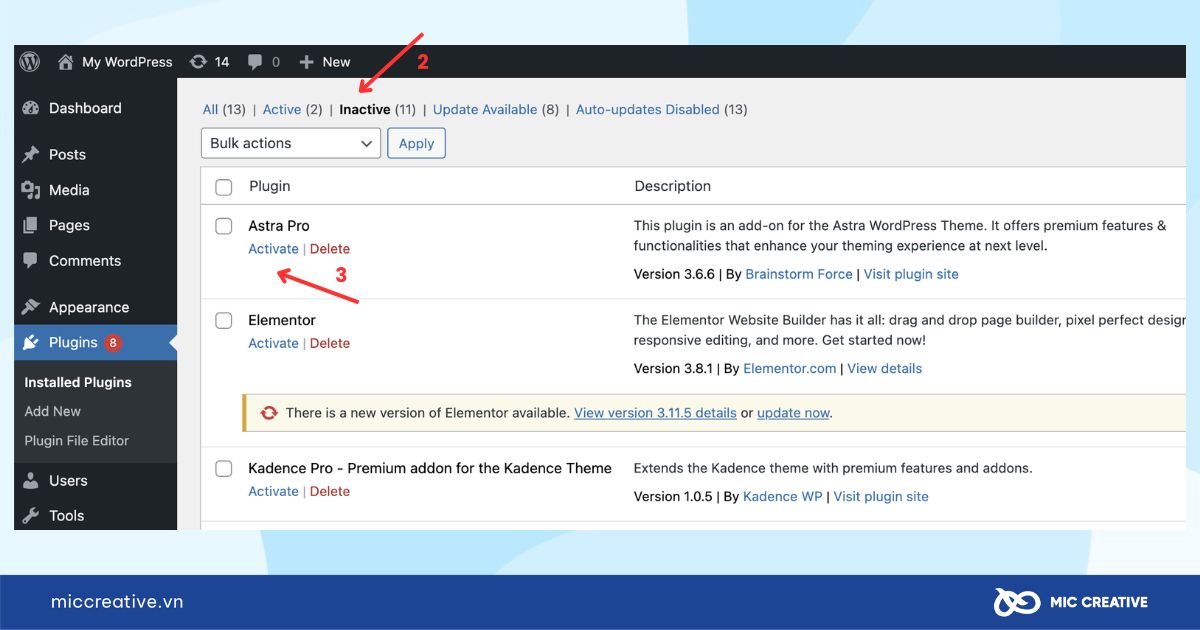
Task: Open the Posts menu
Action: [67, 154]
